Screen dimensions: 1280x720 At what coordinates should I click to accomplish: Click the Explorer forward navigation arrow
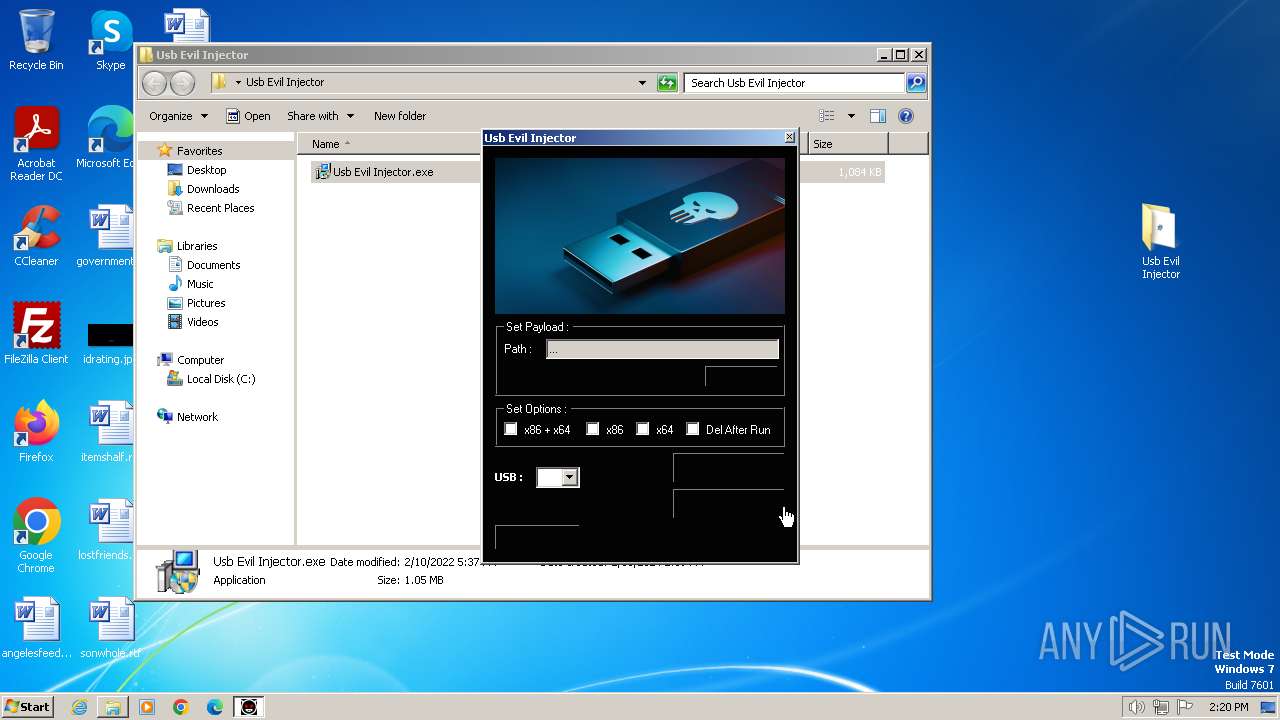pos(182,83)
